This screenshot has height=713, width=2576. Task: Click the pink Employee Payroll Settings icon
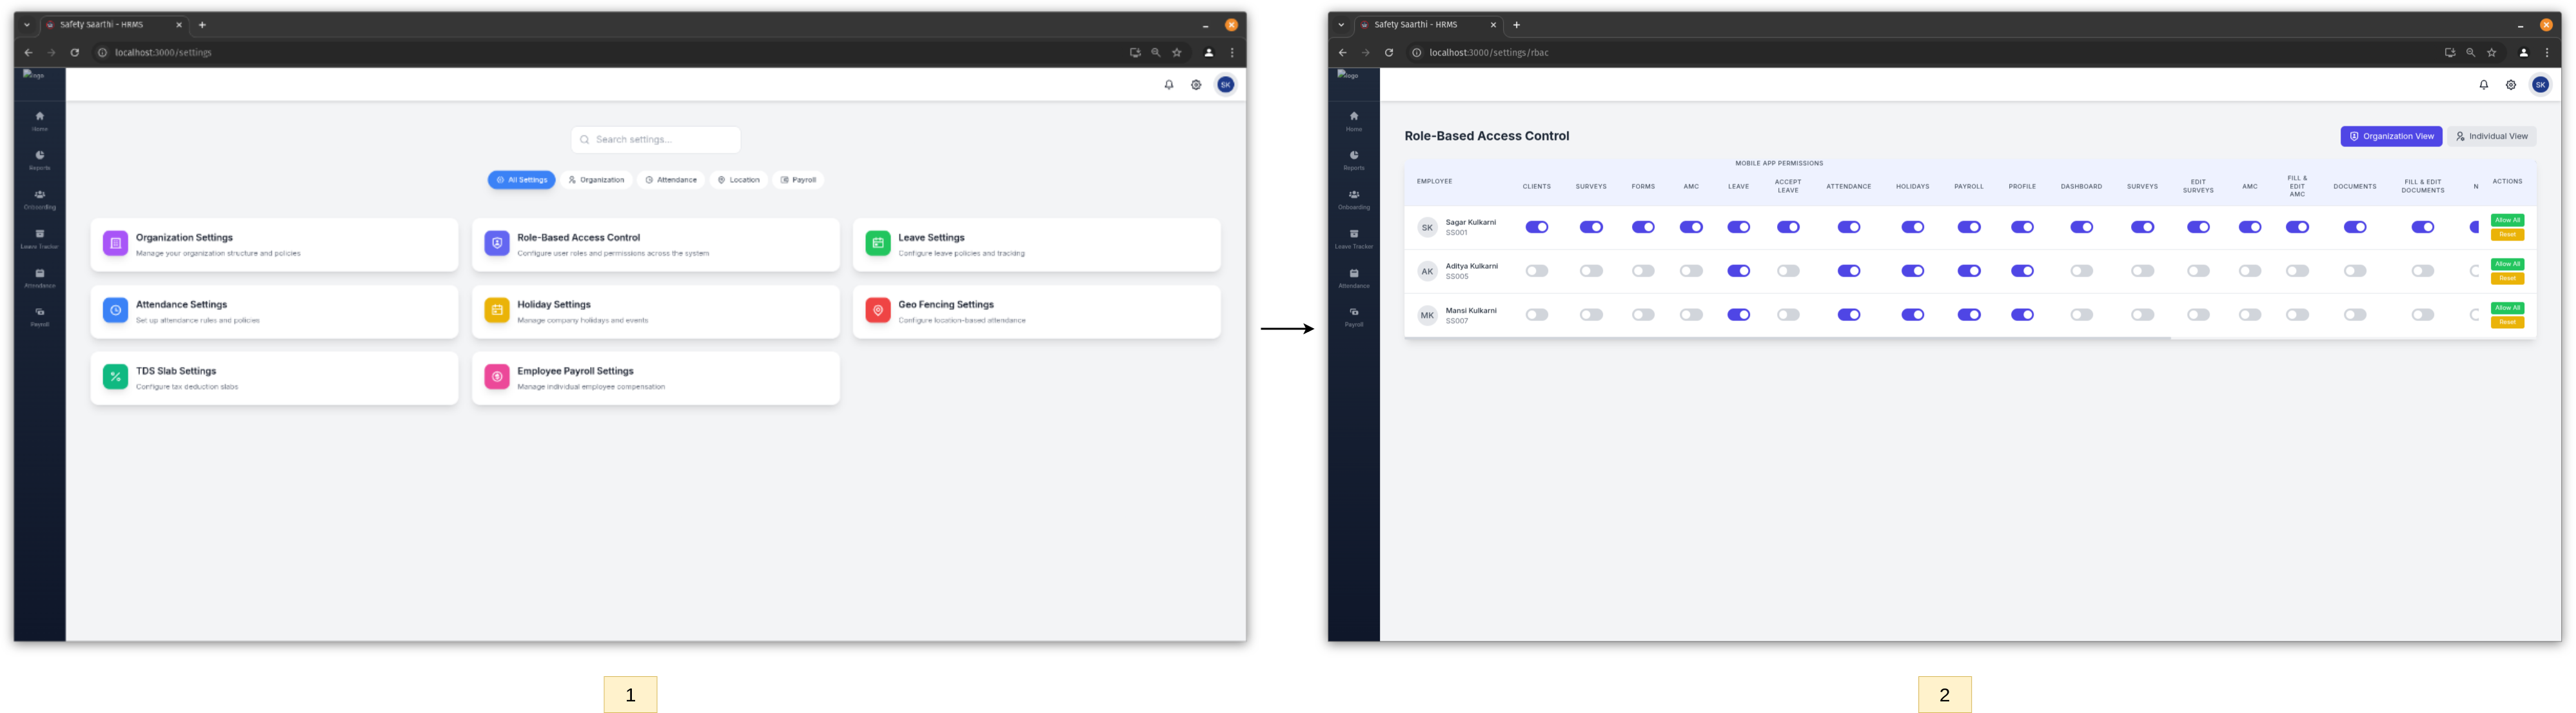497,377
